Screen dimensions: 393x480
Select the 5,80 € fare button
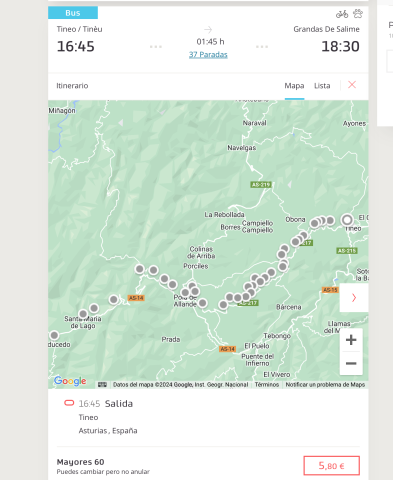click(x=331, y=465)
